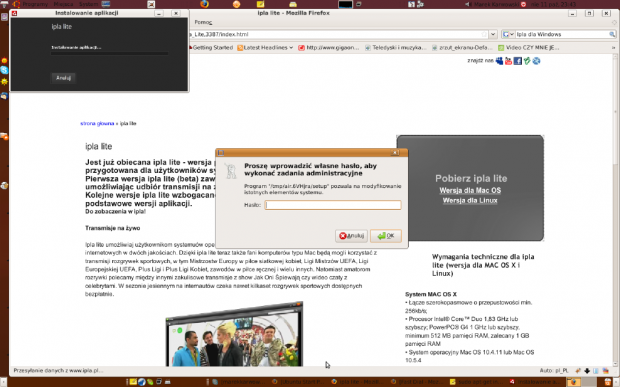Click the workspace switcher in the bottom panel
620x387 pixels.
coord(582,382)
